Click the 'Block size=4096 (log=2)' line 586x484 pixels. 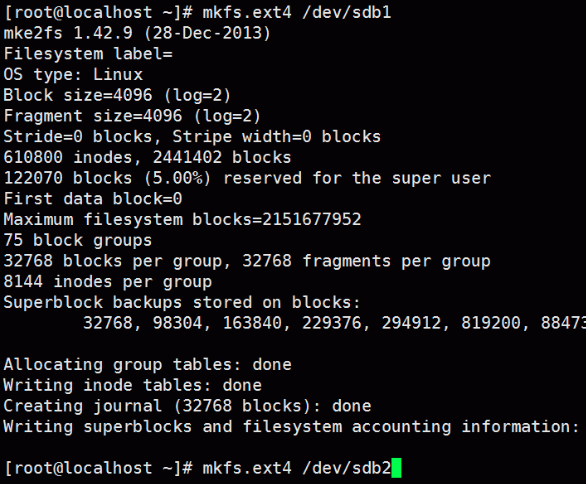click(x=117, y=95)
